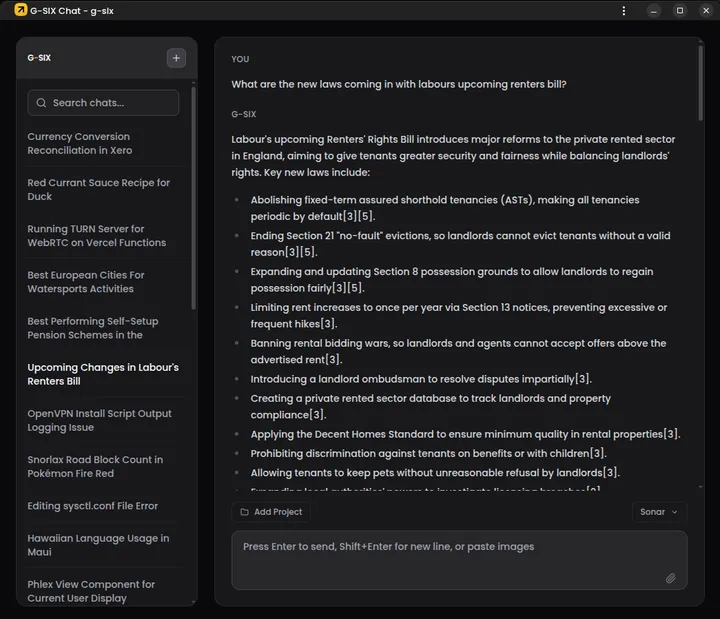
Task: Click the message input box
Action: tap(459, 560)
